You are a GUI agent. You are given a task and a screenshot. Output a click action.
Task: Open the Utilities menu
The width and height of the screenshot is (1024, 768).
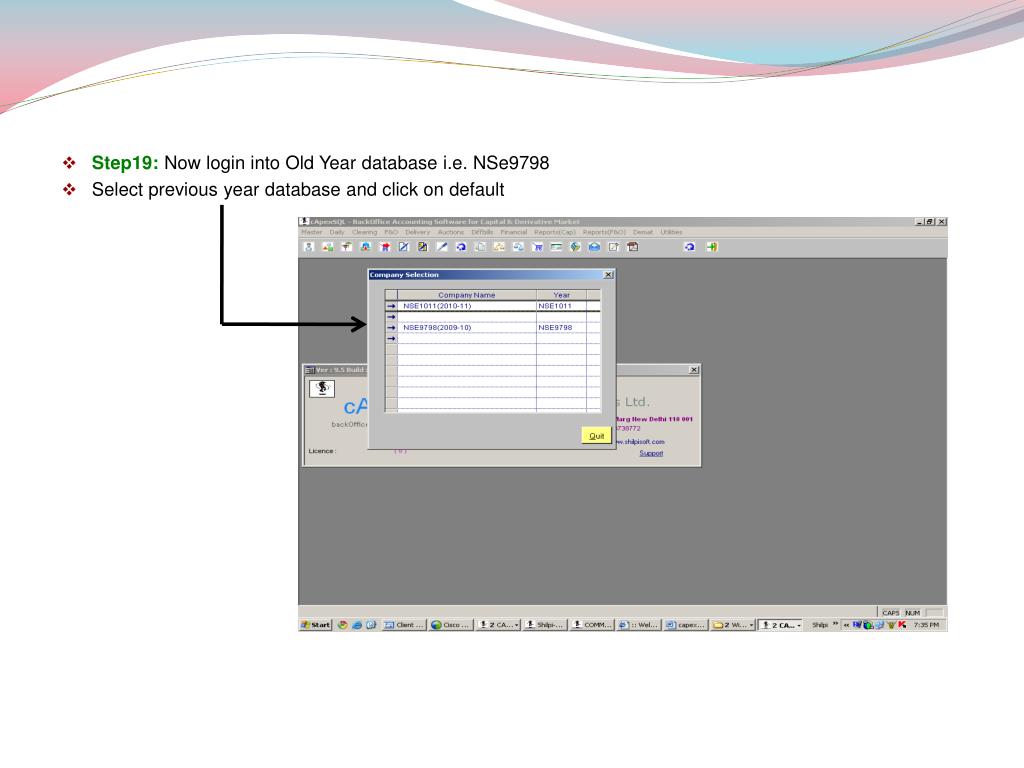[x=671, y=232]
